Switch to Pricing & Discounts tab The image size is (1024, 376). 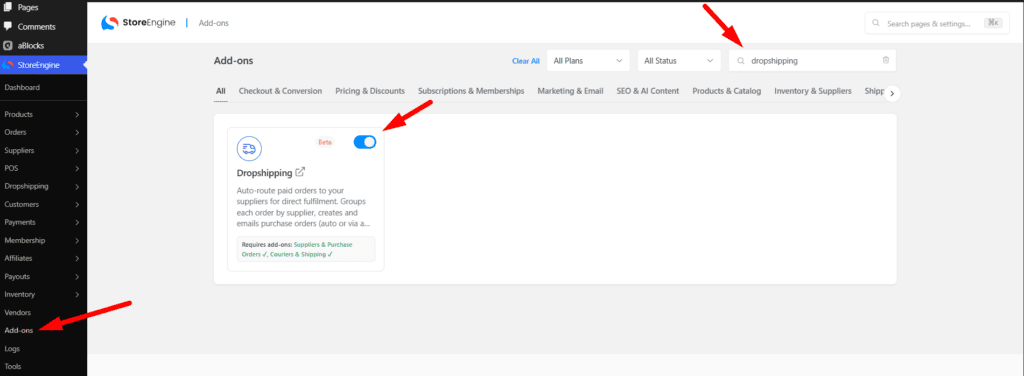(370, 91)
